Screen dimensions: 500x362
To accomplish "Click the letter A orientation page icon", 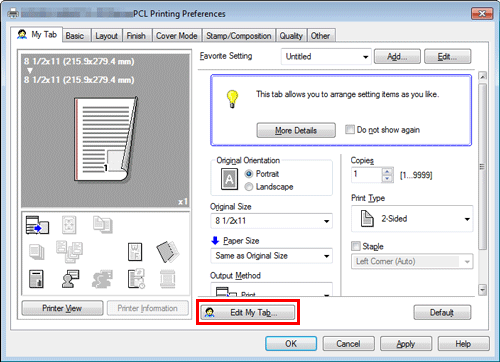I will click(x=230, y=179).
